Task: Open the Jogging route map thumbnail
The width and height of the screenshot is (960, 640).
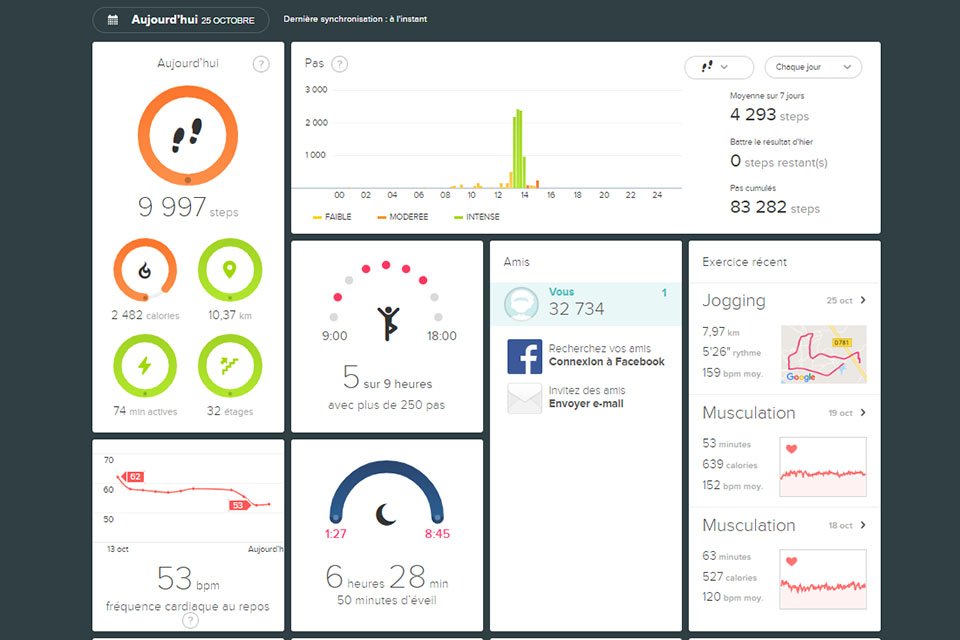Action: pyautogui.click(x=823, y=354)
